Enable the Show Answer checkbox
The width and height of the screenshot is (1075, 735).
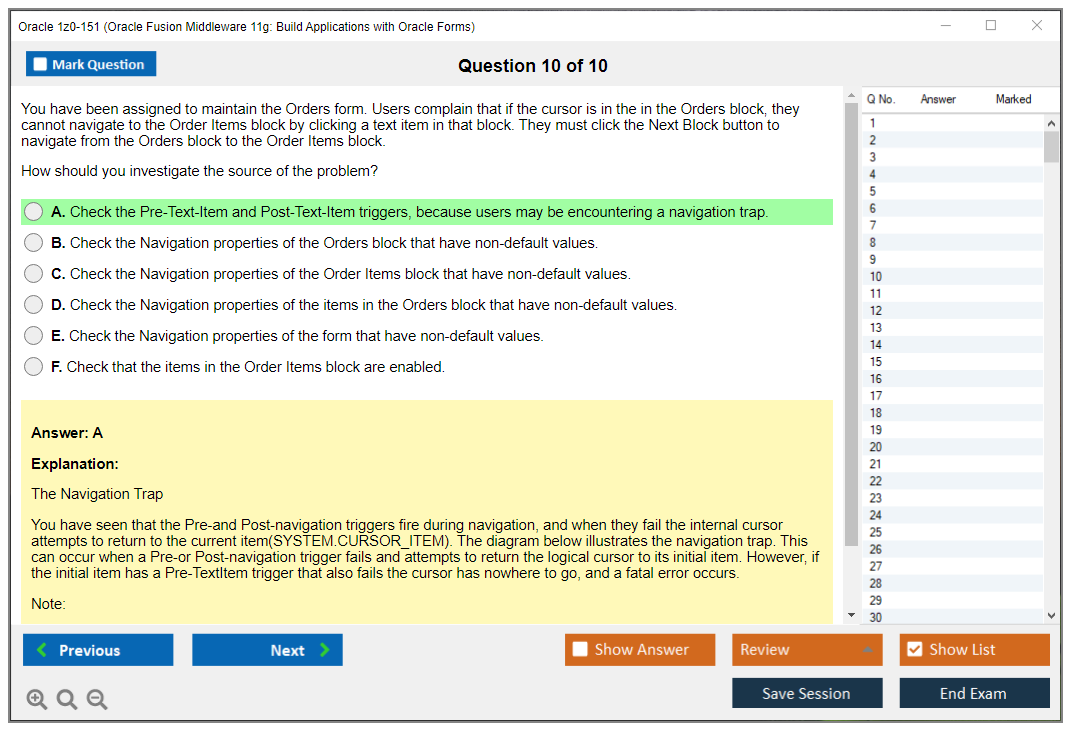[580, 650]
